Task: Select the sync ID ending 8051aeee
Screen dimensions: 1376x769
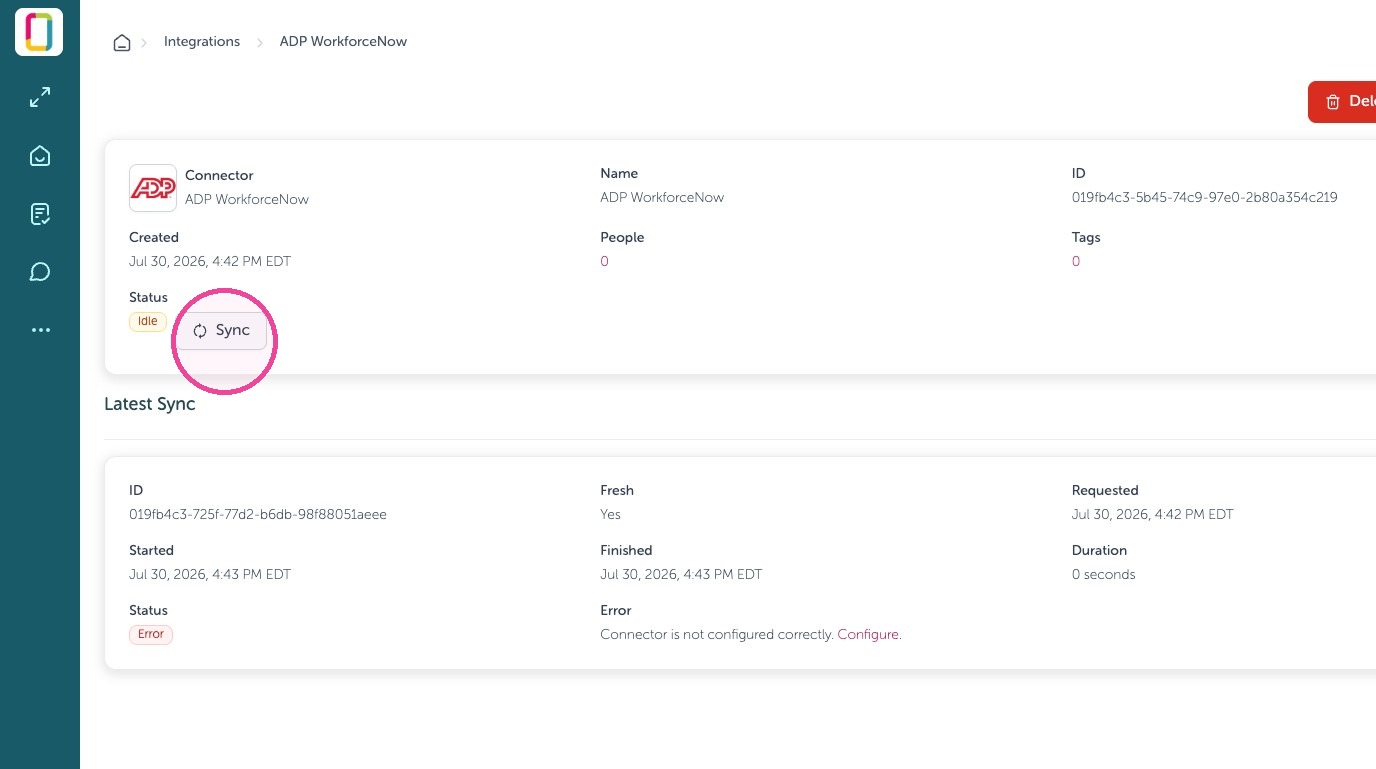Action: [x=258, y=515]
